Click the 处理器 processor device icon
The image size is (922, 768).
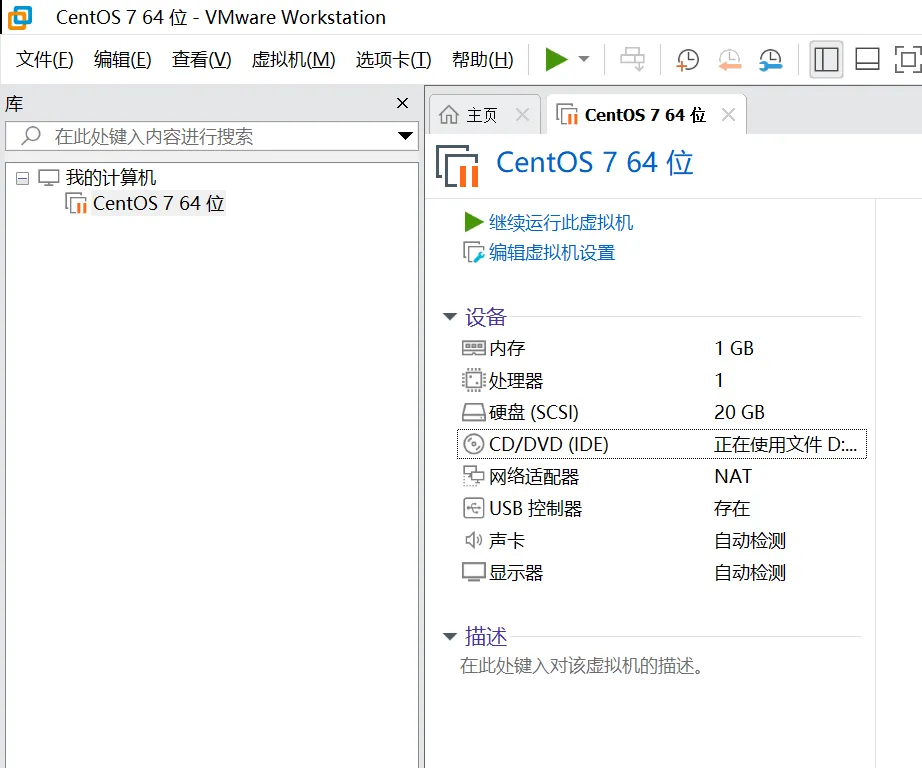point(473,380)
